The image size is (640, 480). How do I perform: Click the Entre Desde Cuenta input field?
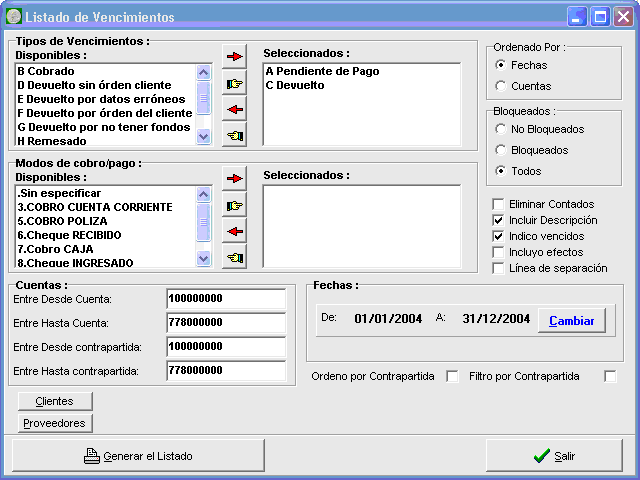pyautogui.click(x=226, y=299)
